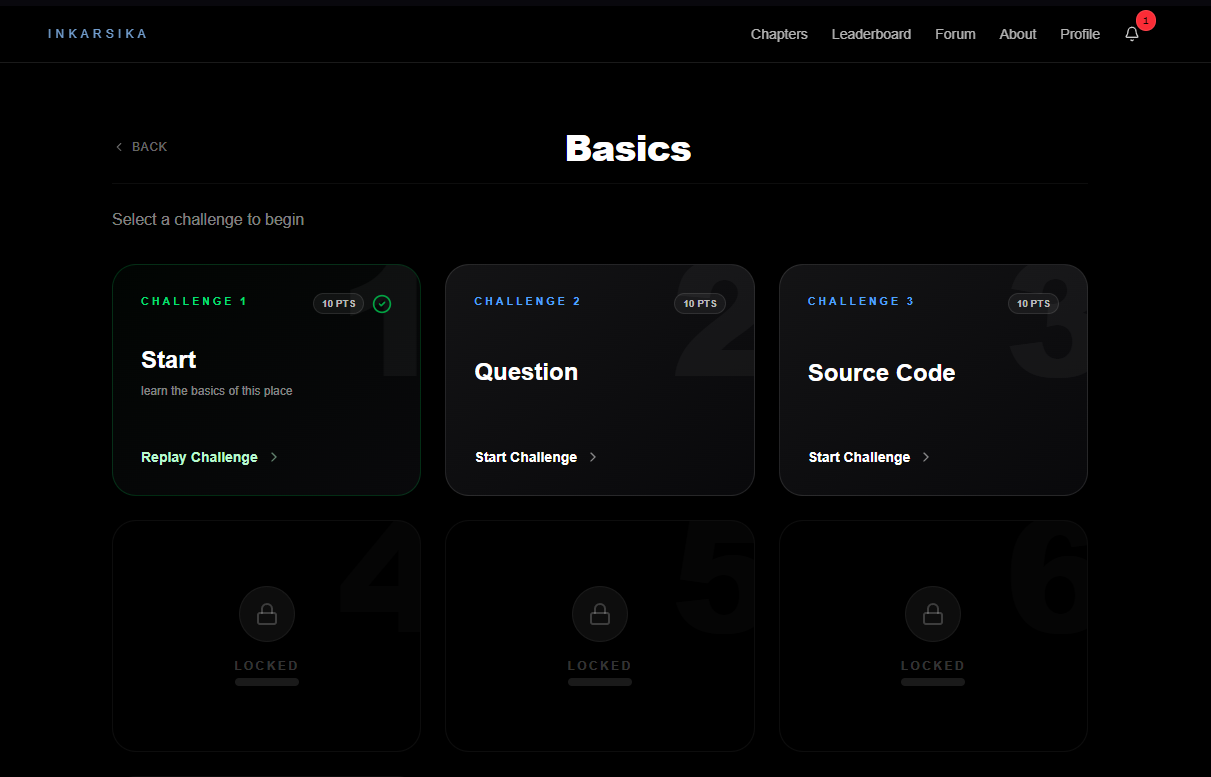Select the Source Code challenge card
The image size is (1211, 777).
click(x=932, y=380)
